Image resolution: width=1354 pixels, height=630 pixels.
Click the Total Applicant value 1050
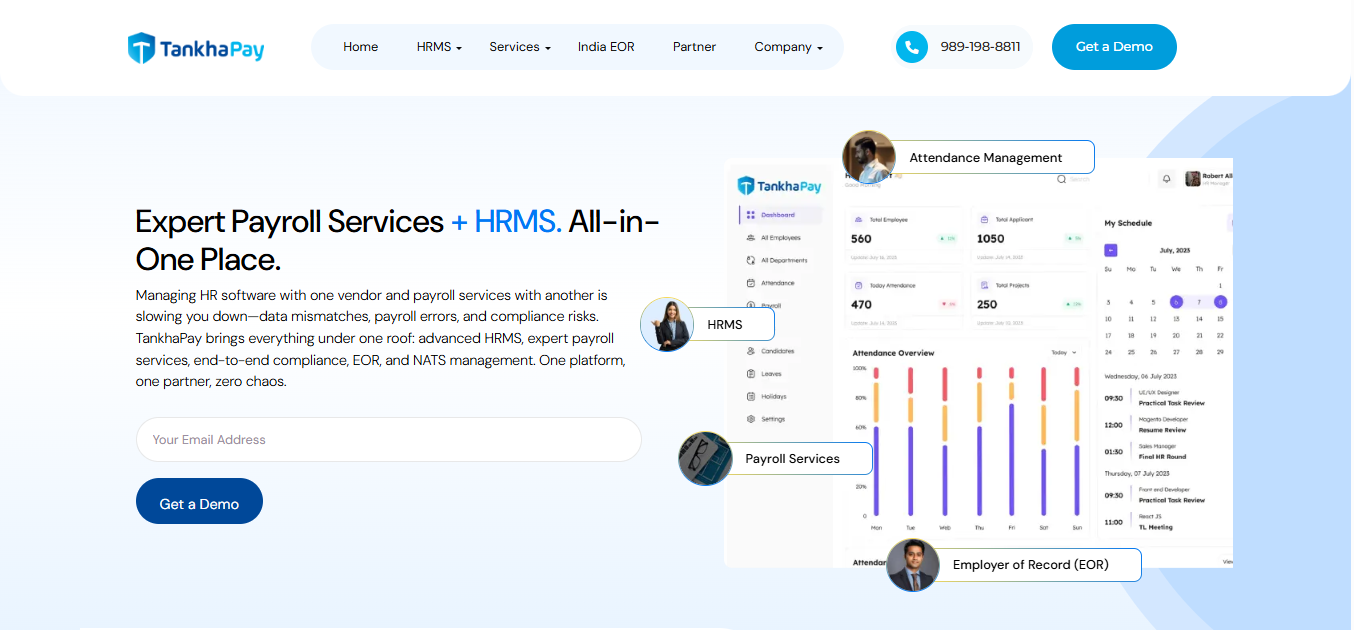990,239
